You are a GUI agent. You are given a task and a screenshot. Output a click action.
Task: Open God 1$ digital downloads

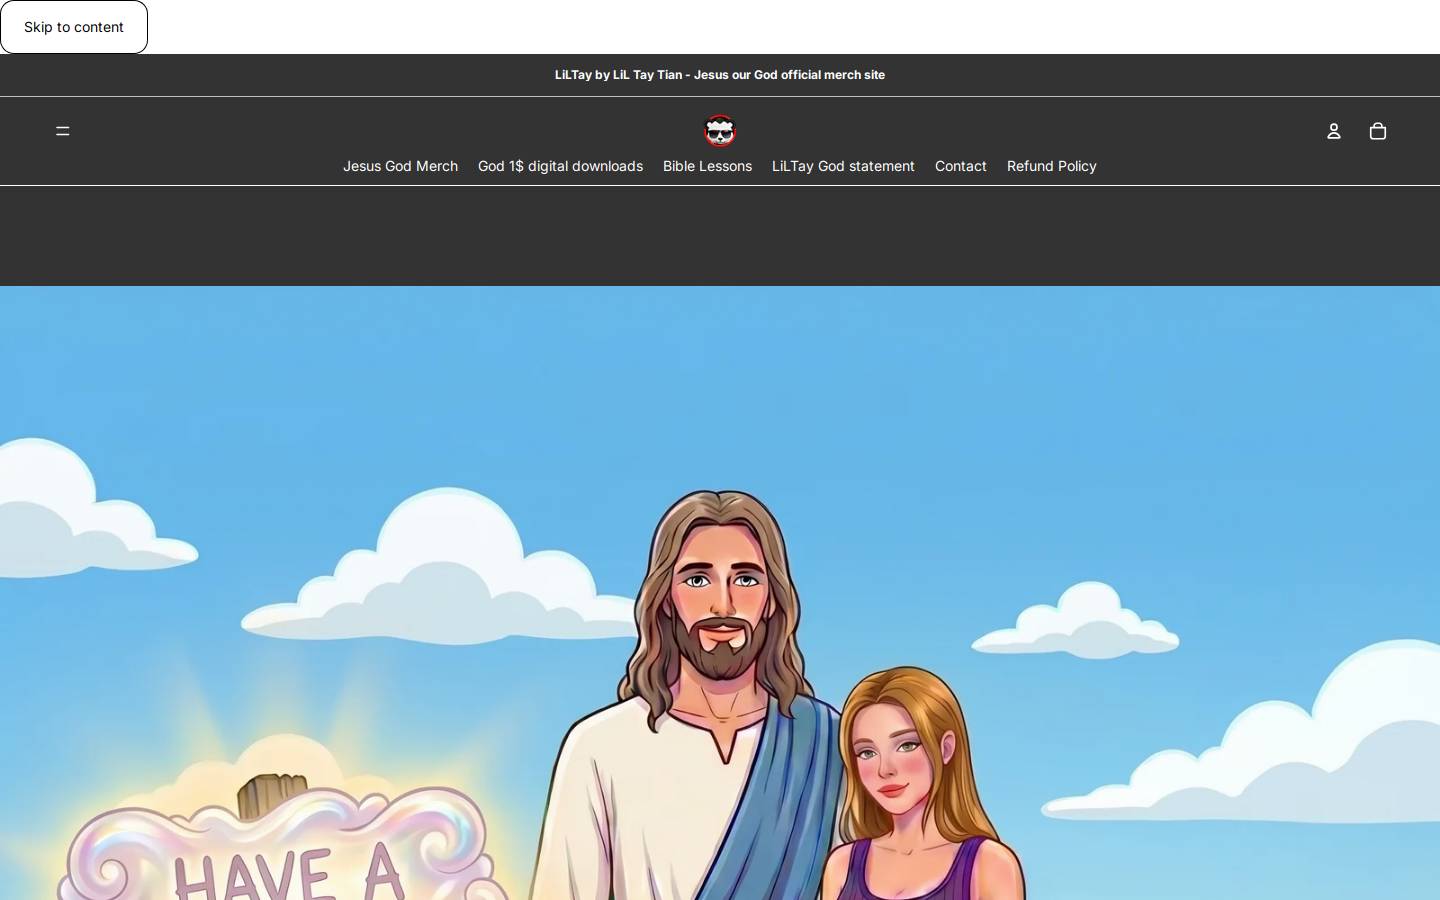pos(560,166)
